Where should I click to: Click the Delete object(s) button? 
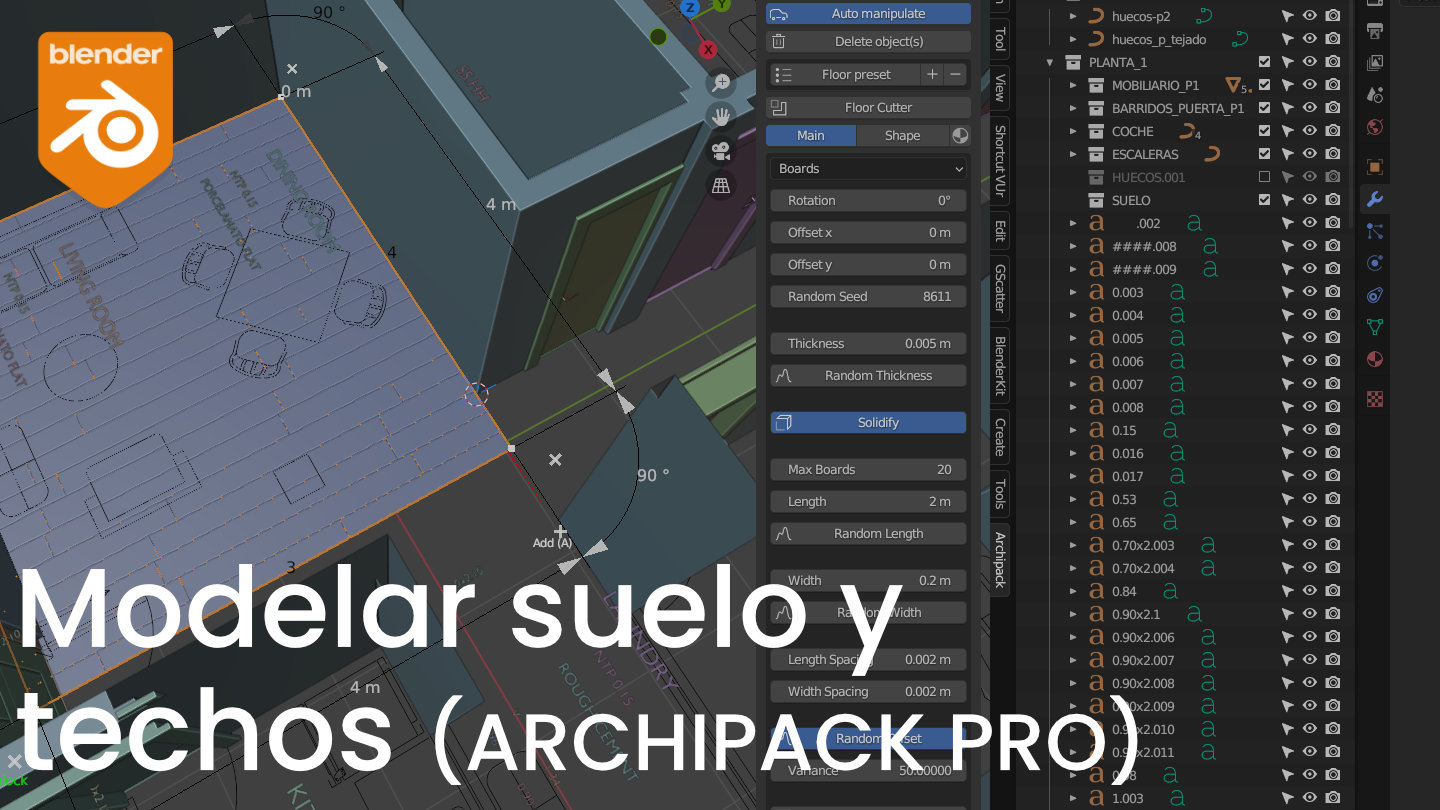pos(868,41)
